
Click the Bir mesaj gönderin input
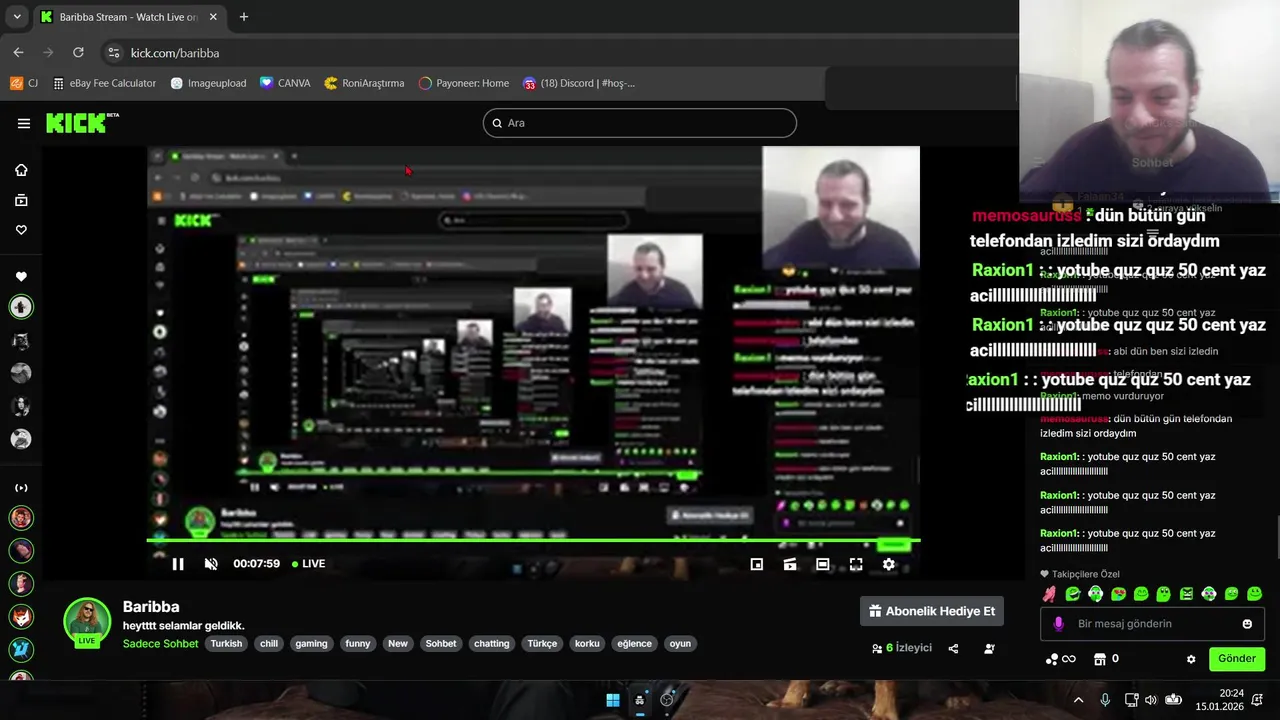tap(1153, 624)
